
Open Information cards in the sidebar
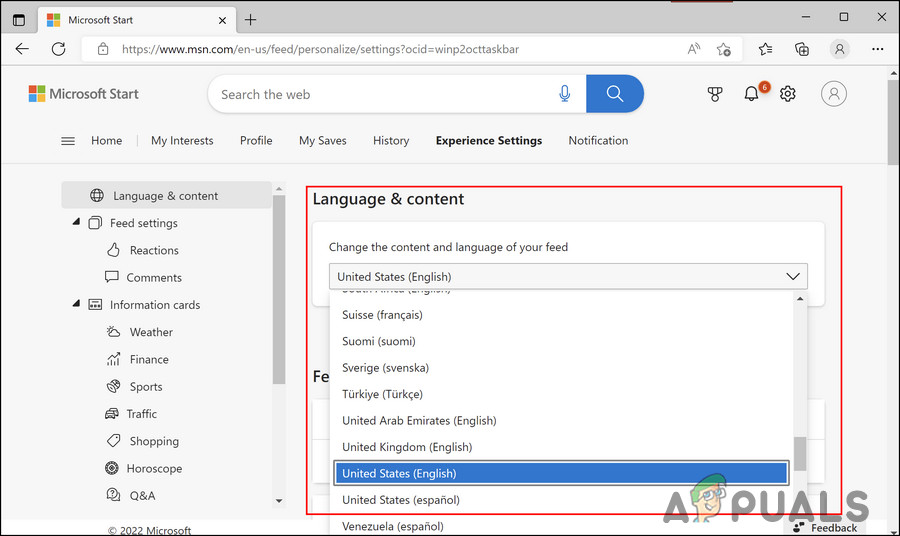click(x=155, y=305)
